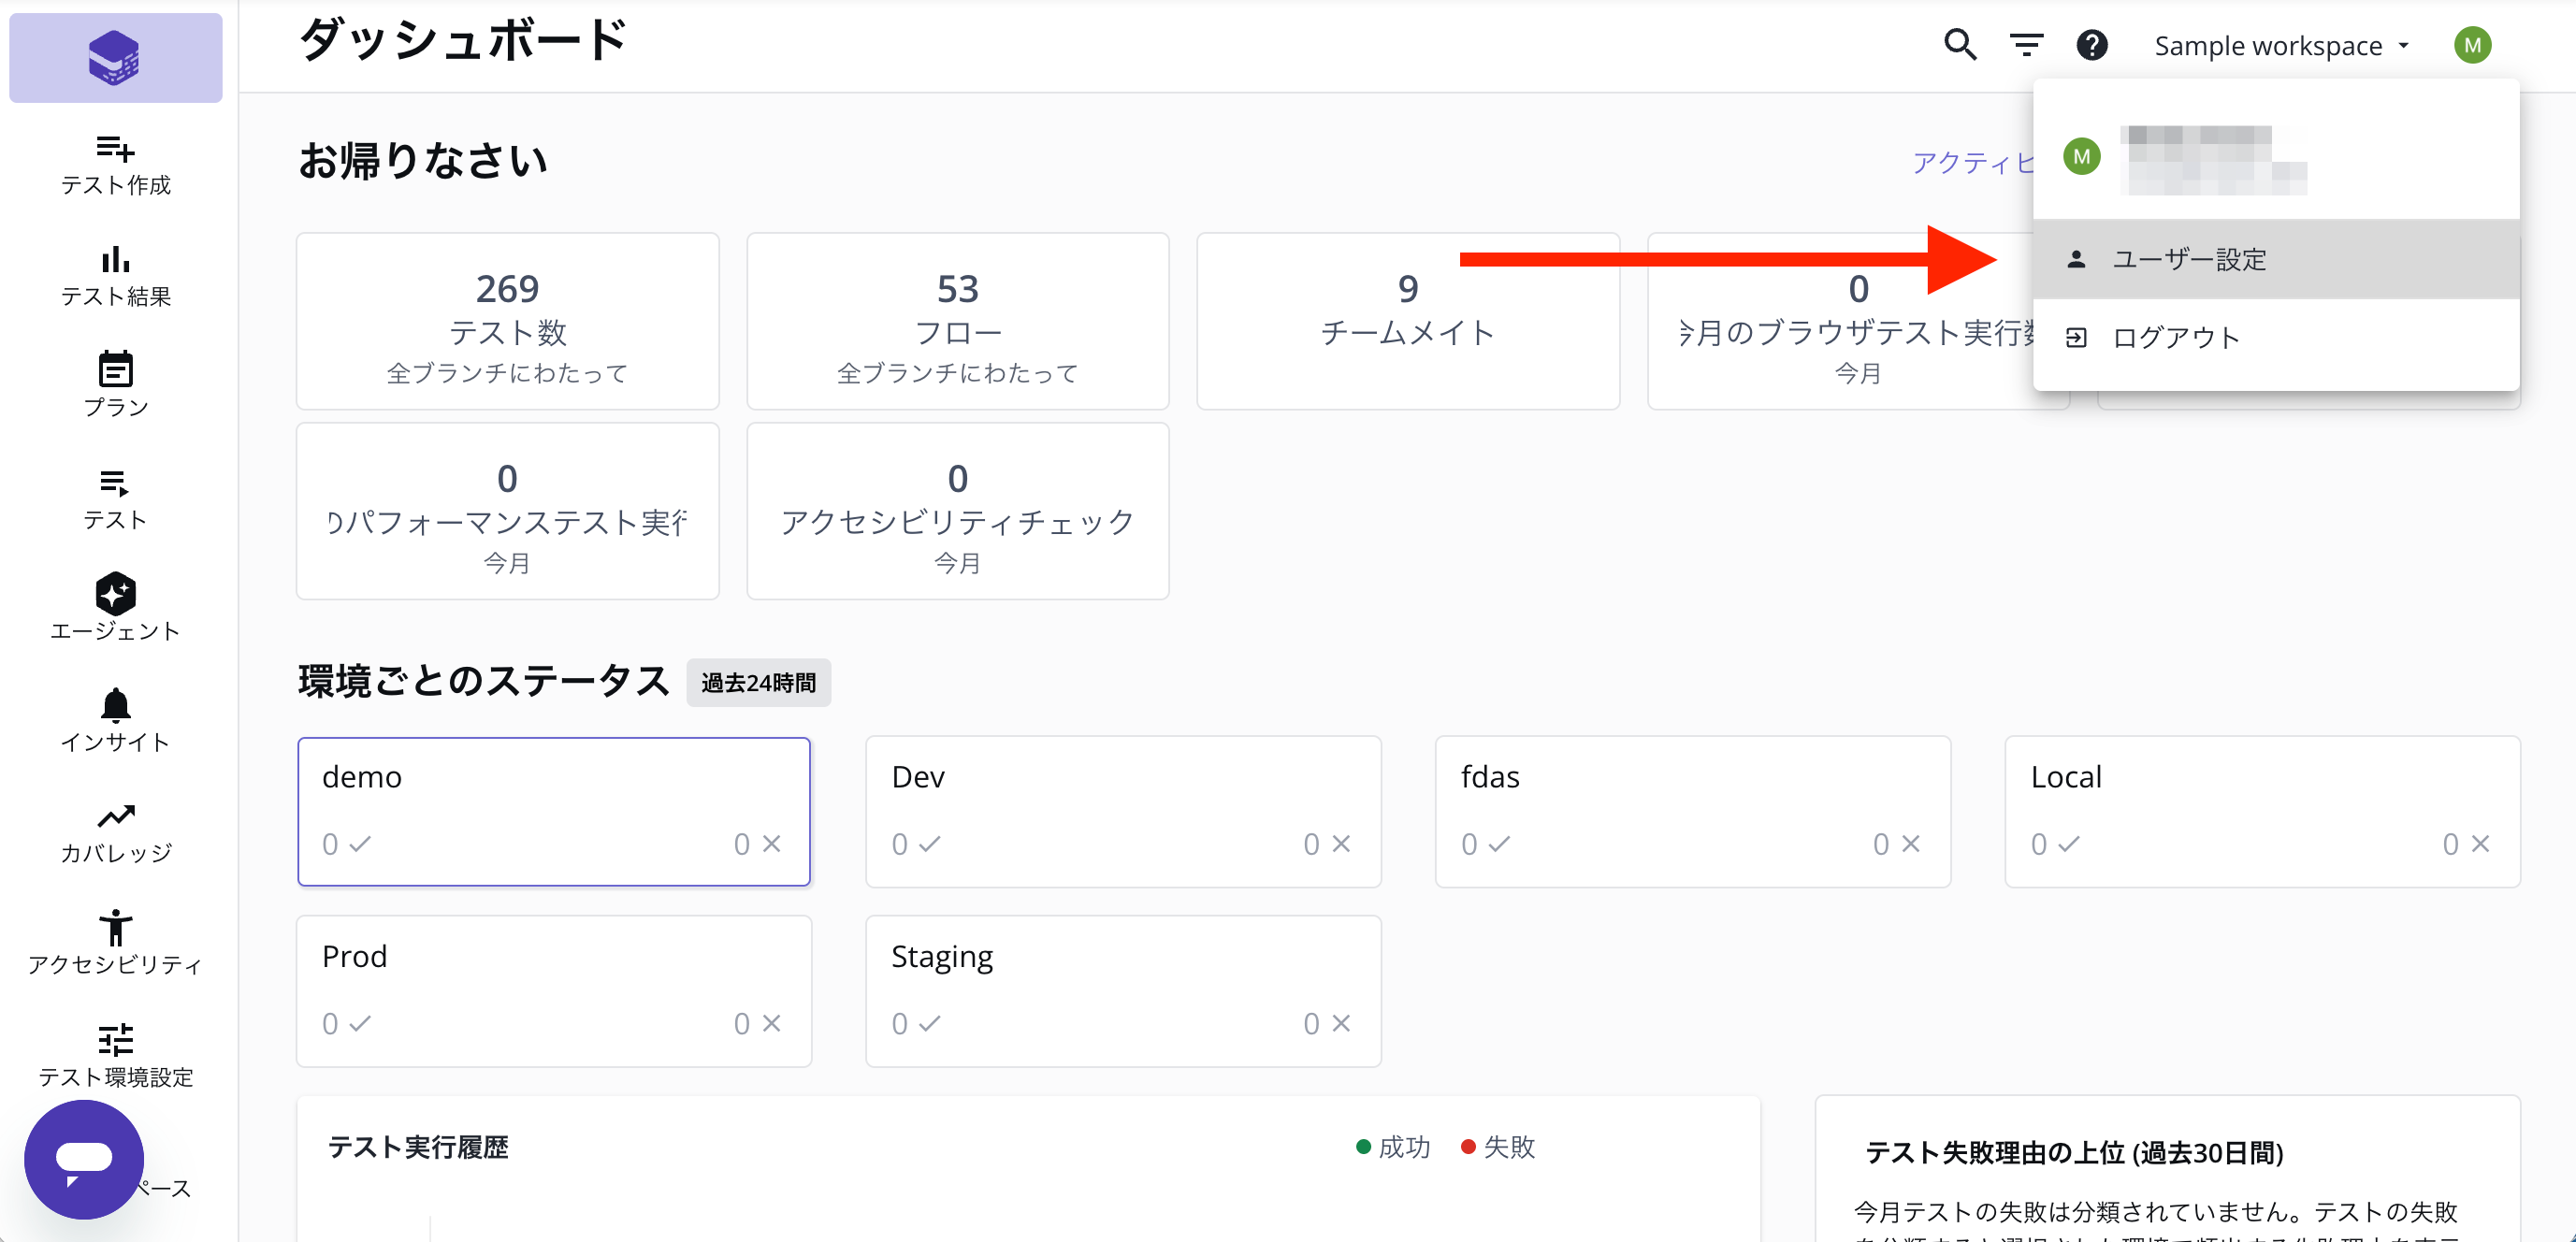
Task: Open the アクセシビリティチェック card
Action: click(958, 511)
